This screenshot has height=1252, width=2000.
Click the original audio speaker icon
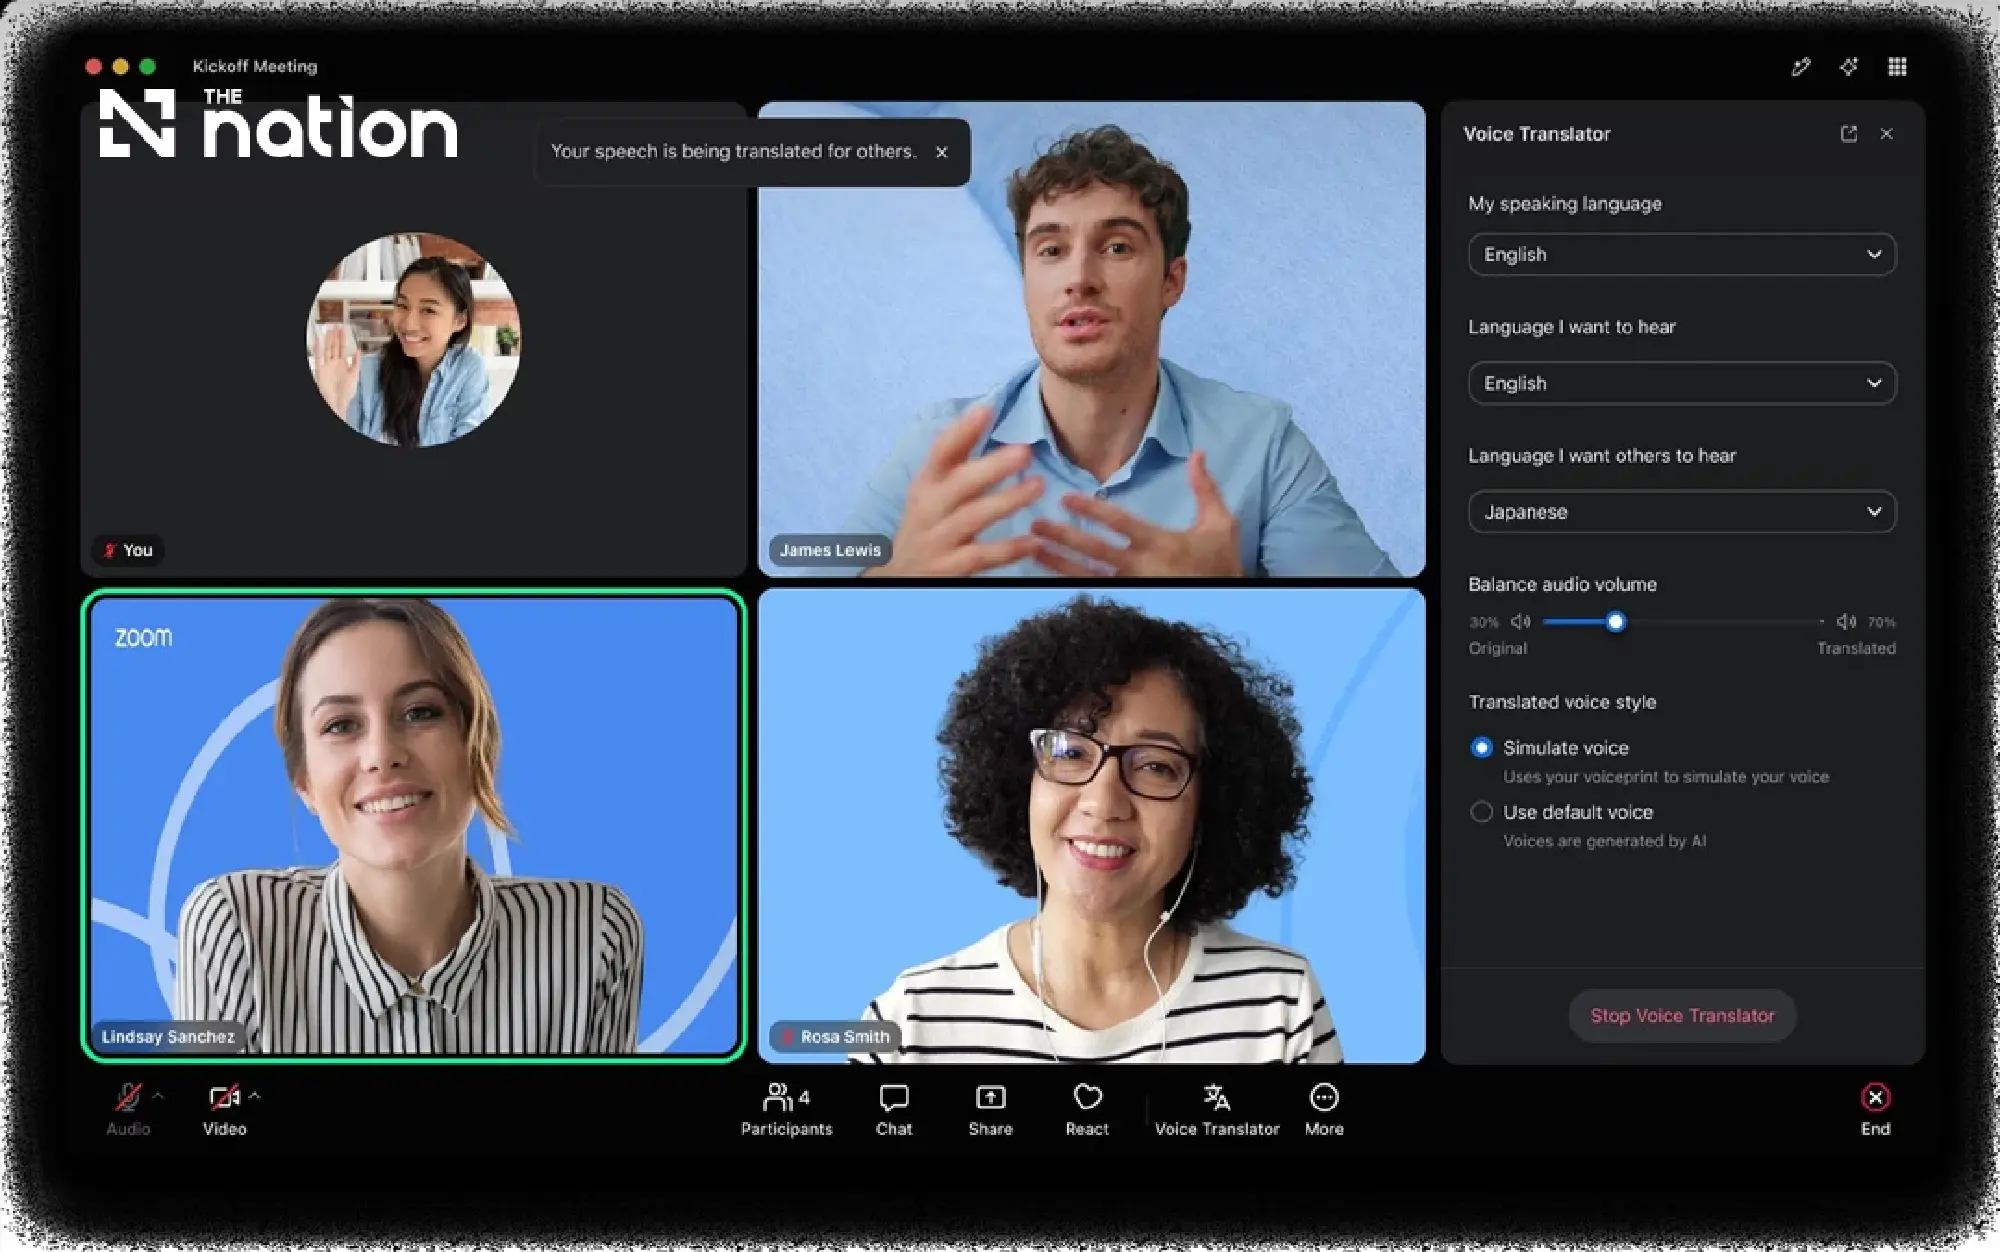[x=1520, y=622]
